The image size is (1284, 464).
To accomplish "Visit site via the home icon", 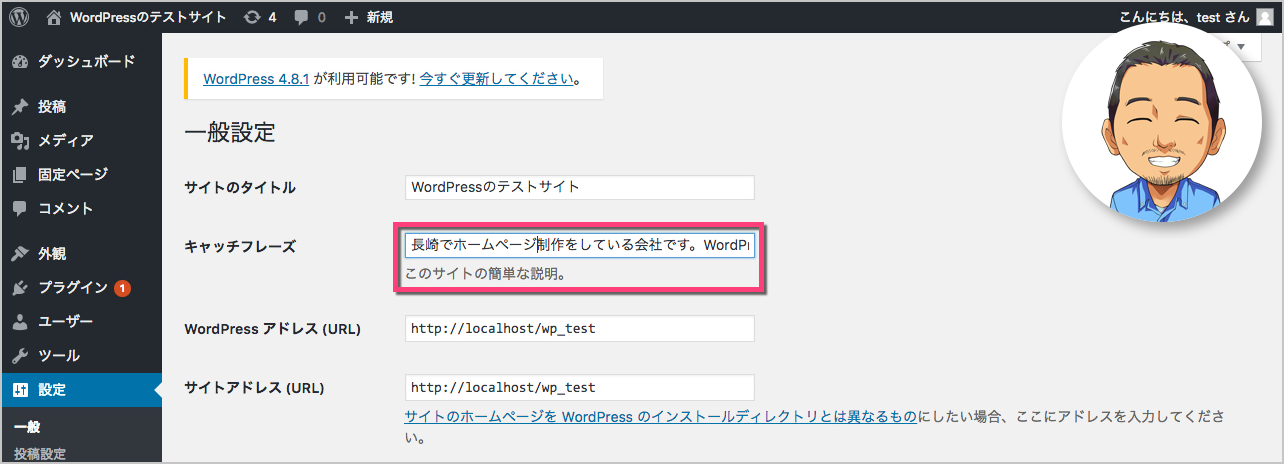I will pyautogui.click(x=54, y=17).
